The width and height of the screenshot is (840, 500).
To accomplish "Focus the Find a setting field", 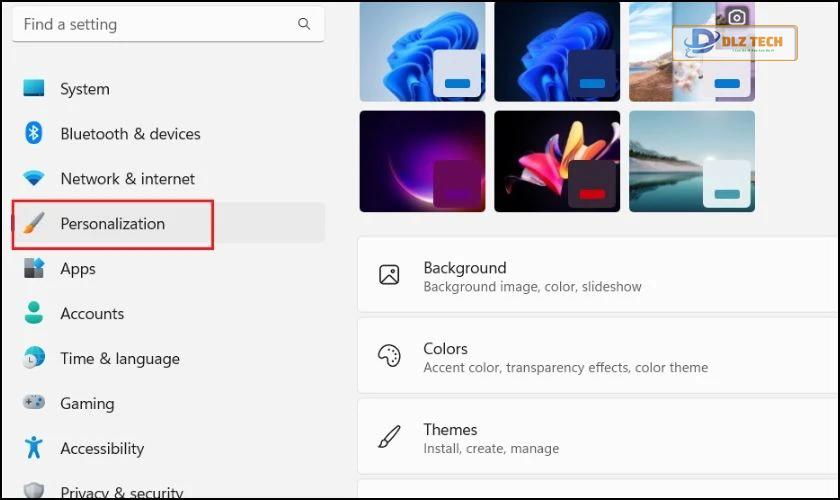I will tap(168, 24).
